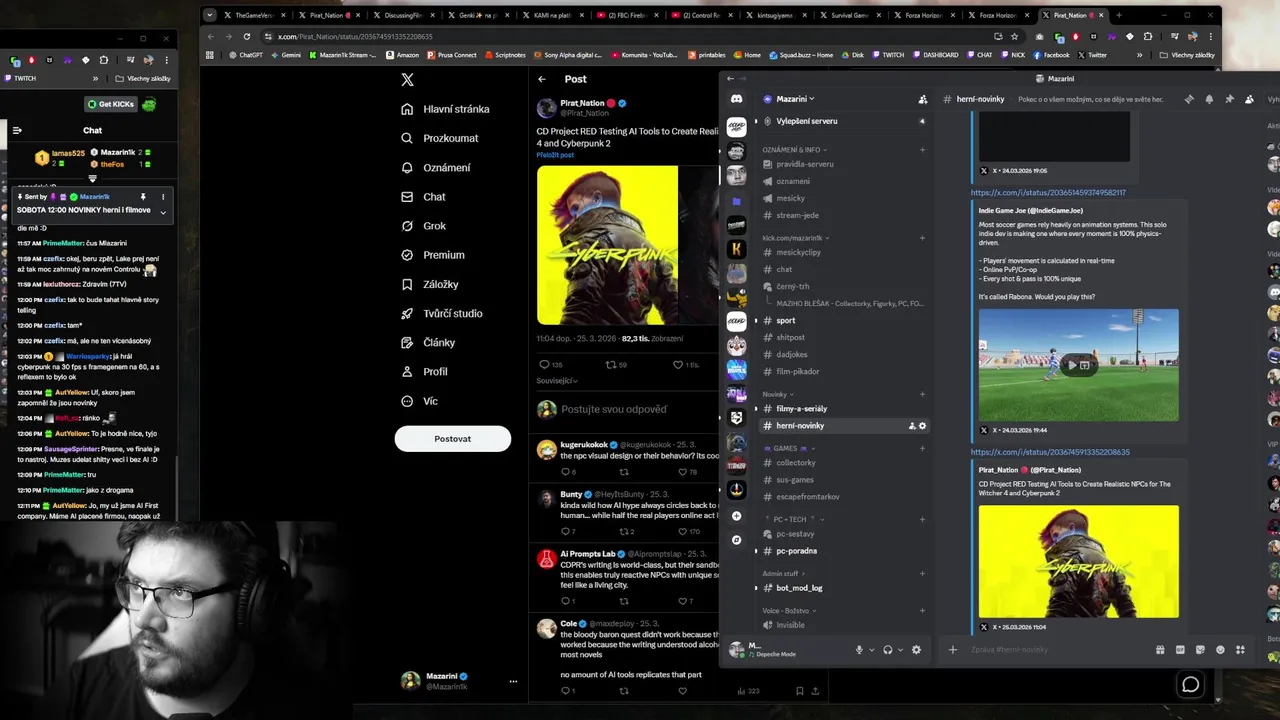Open Discord threads icon in channel header
1280x720 pixels.
click(x=1189, y=99)
